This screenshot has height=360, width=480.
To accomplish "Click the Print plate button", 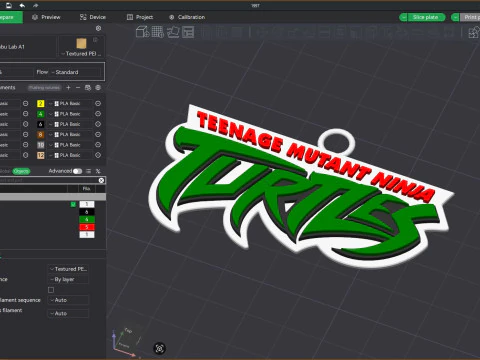I will [x=470, y=17].
